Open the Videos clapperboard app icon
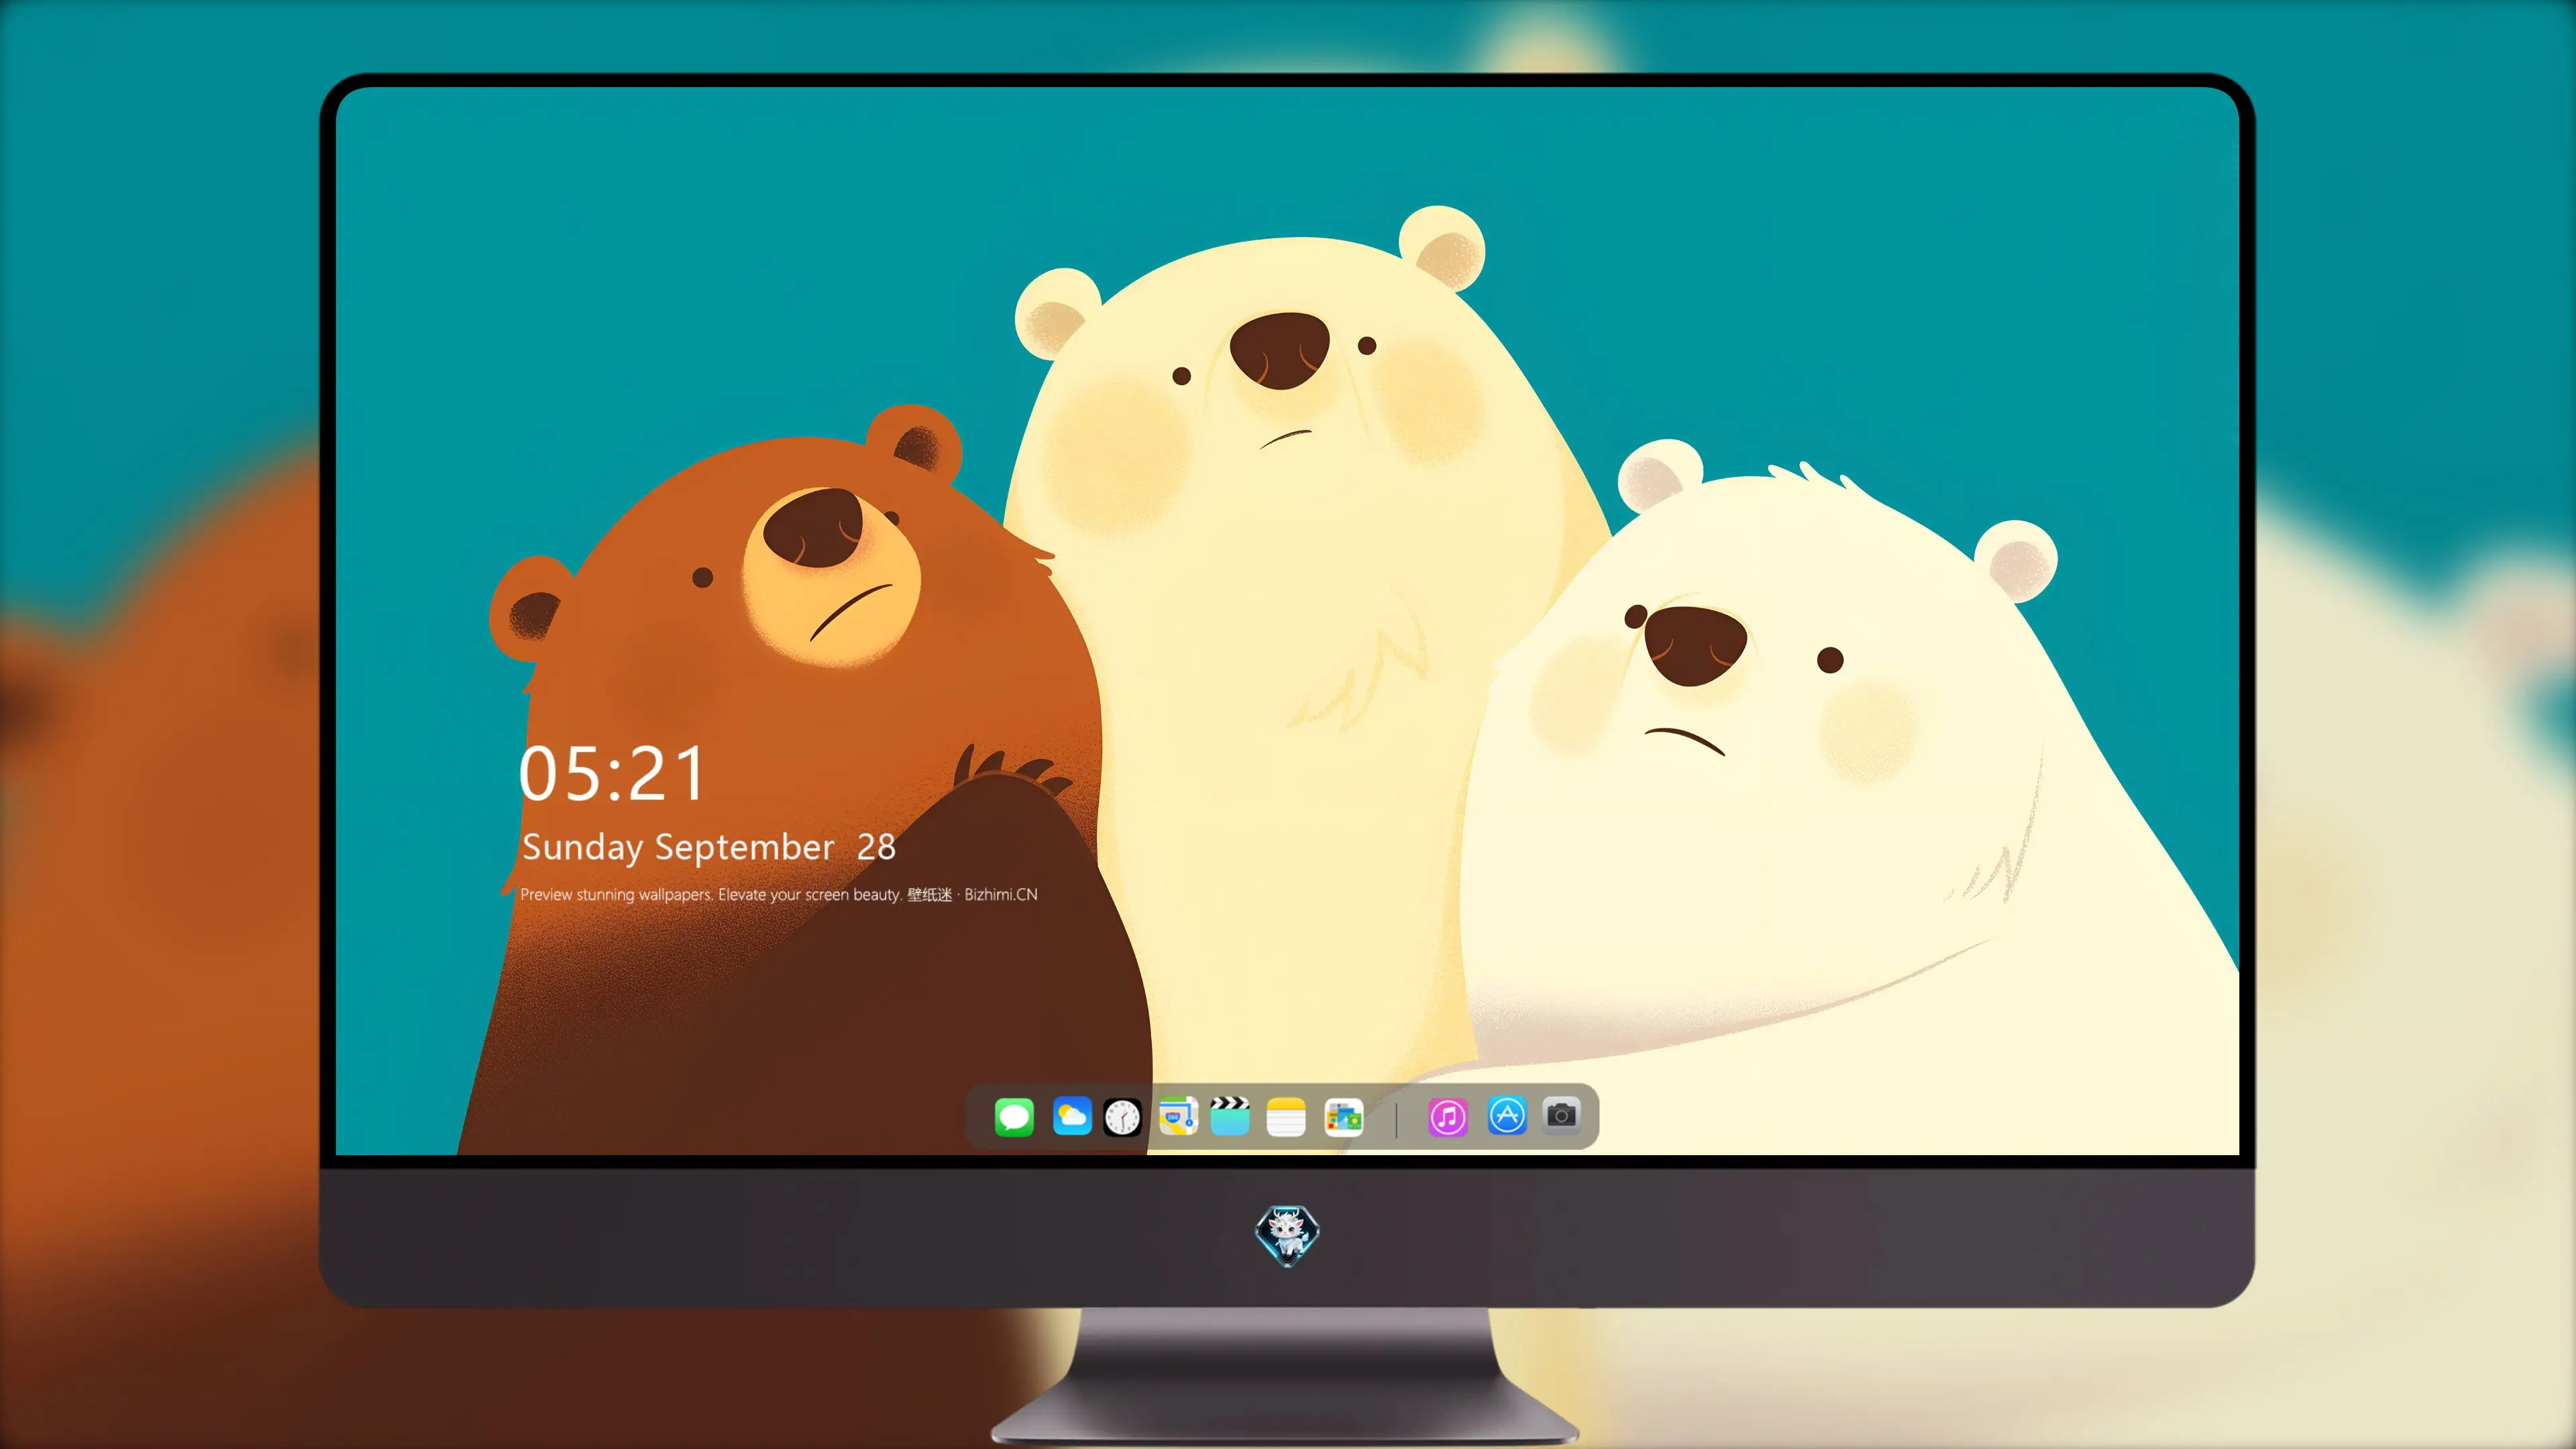 click(x=1230, y=1117)
